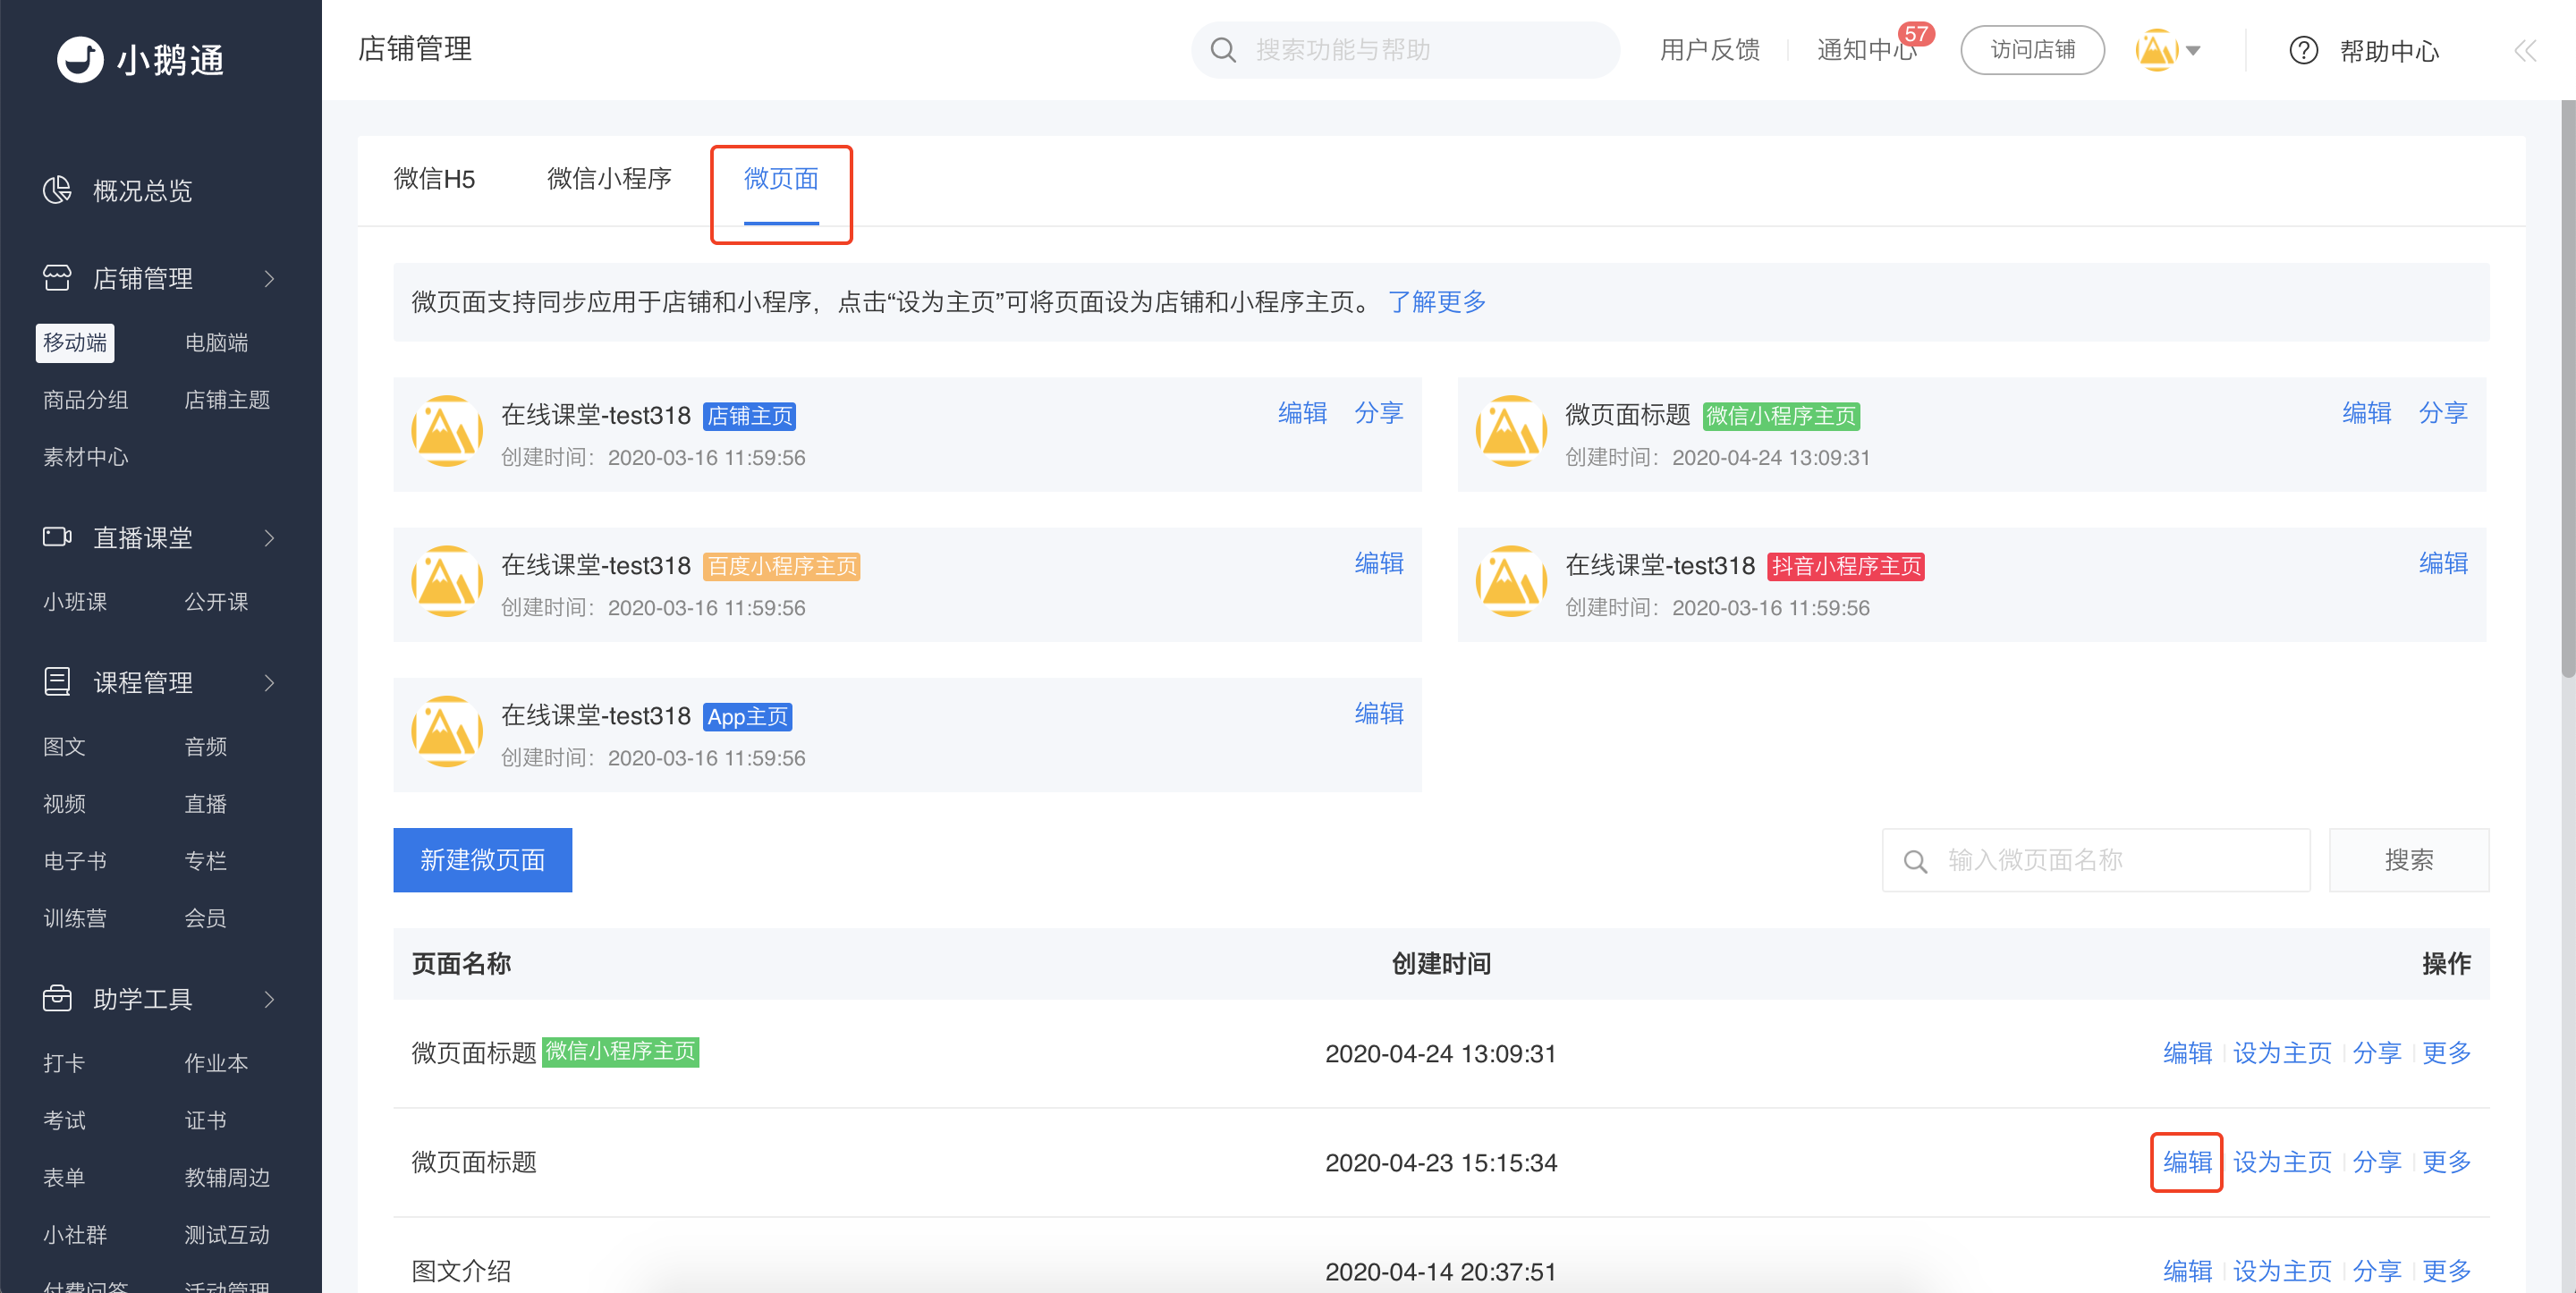Switch to the 微信H5 tab
Screen dimensions: 2576x1293
(x=434, y=179)
